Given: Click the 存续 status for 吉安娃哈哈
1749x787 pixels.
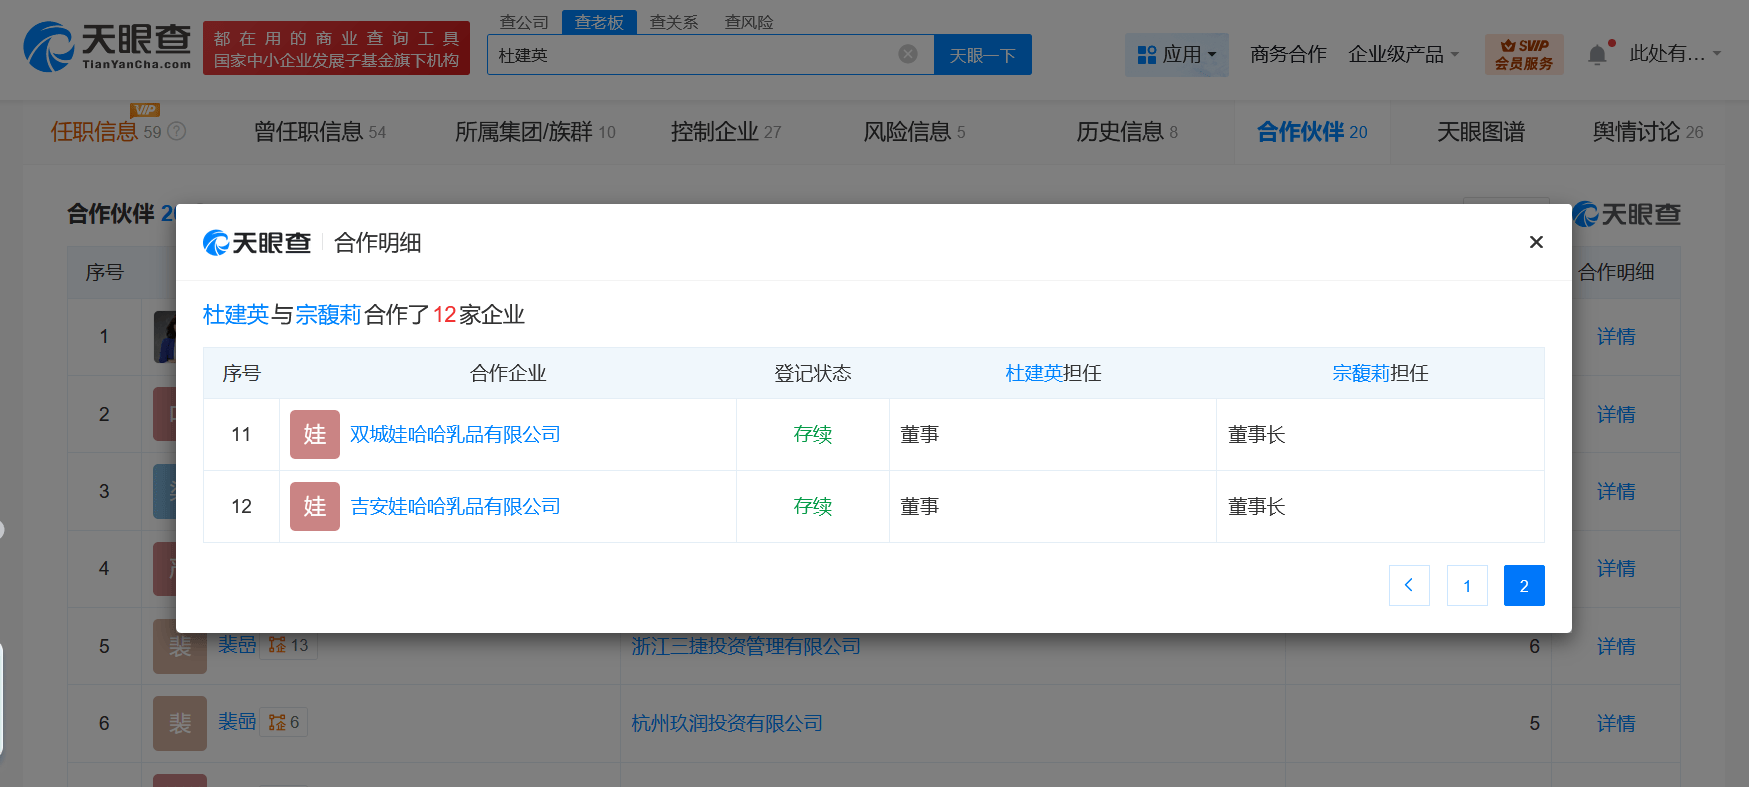Looking at the screenshot, I should [x=813, y=506].
